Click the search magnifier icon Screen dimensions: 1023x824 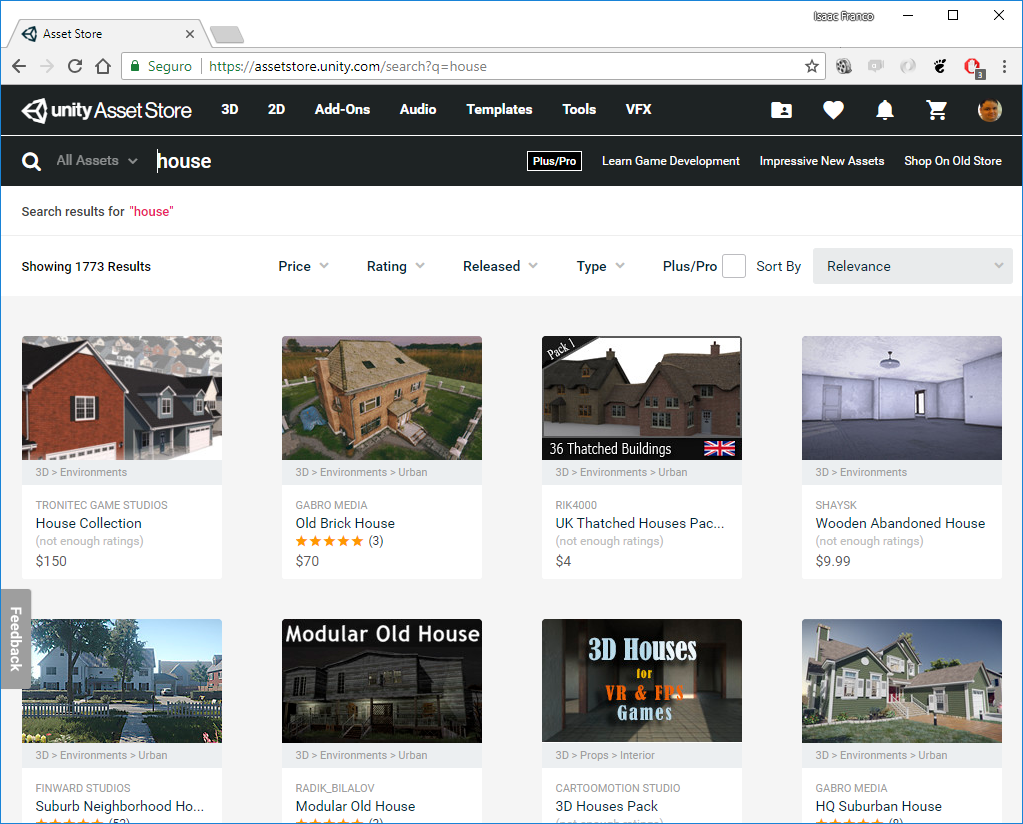(x=31, y=161)
